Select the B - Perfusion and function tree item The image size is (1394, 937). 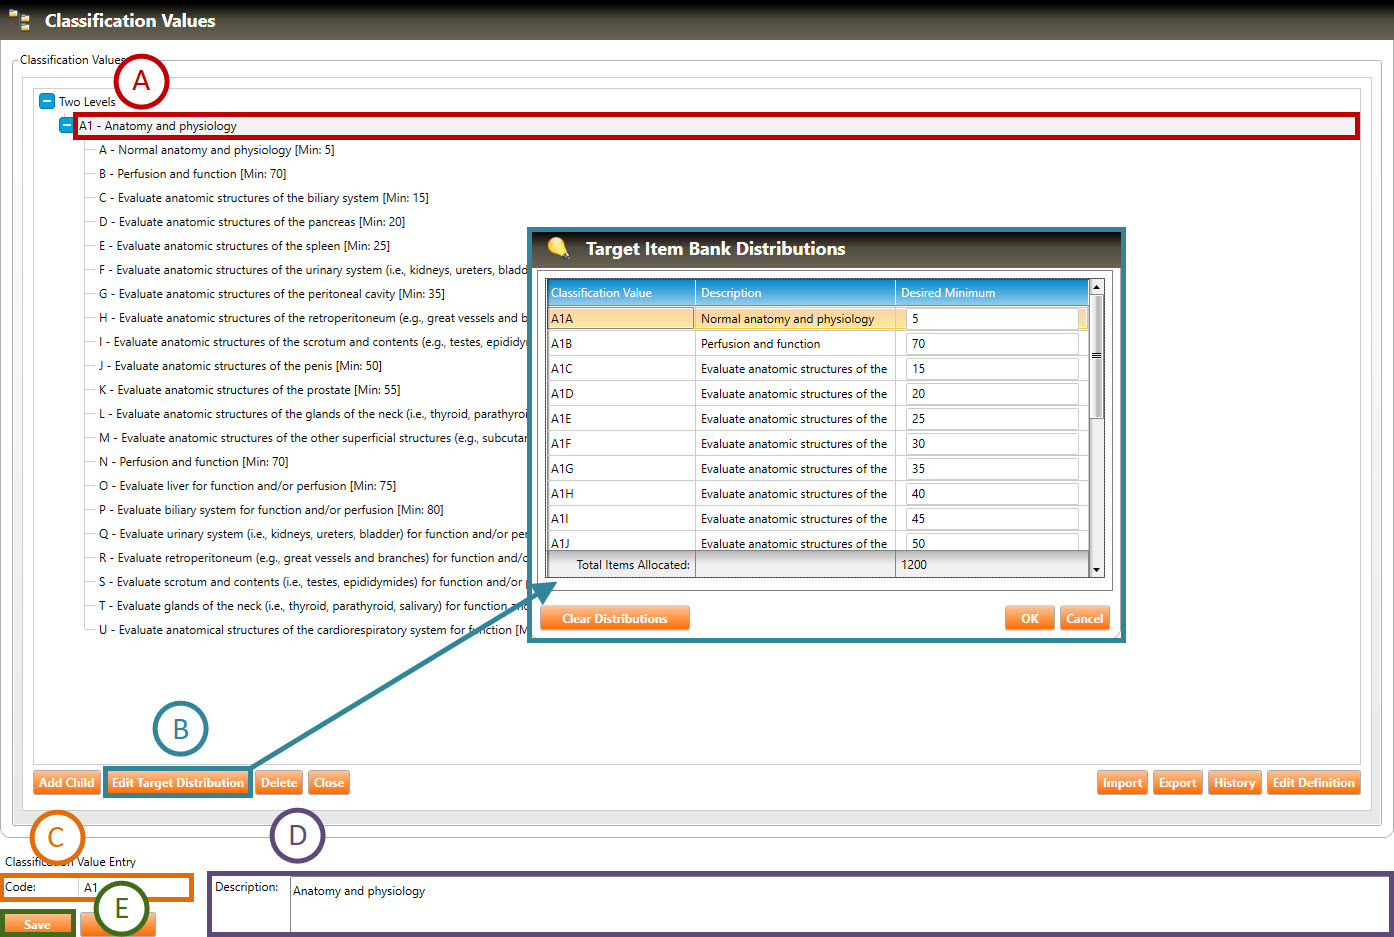pyautogui.click(x=192, y=174)
